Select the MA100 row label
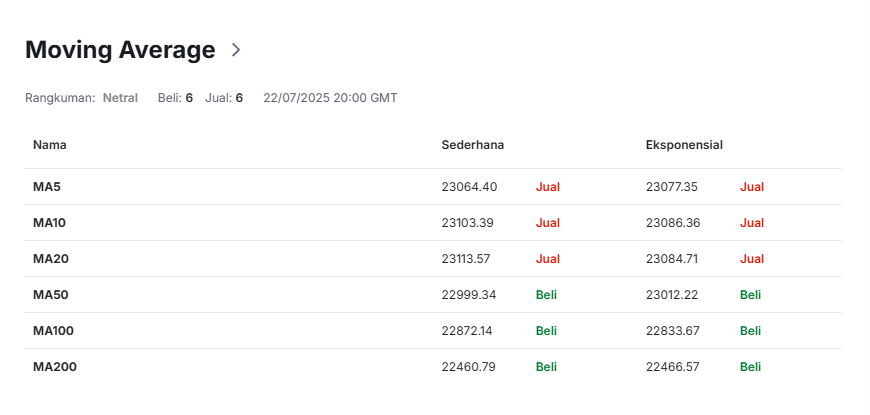Screen dimensions: 870x415 pos(53,331)
